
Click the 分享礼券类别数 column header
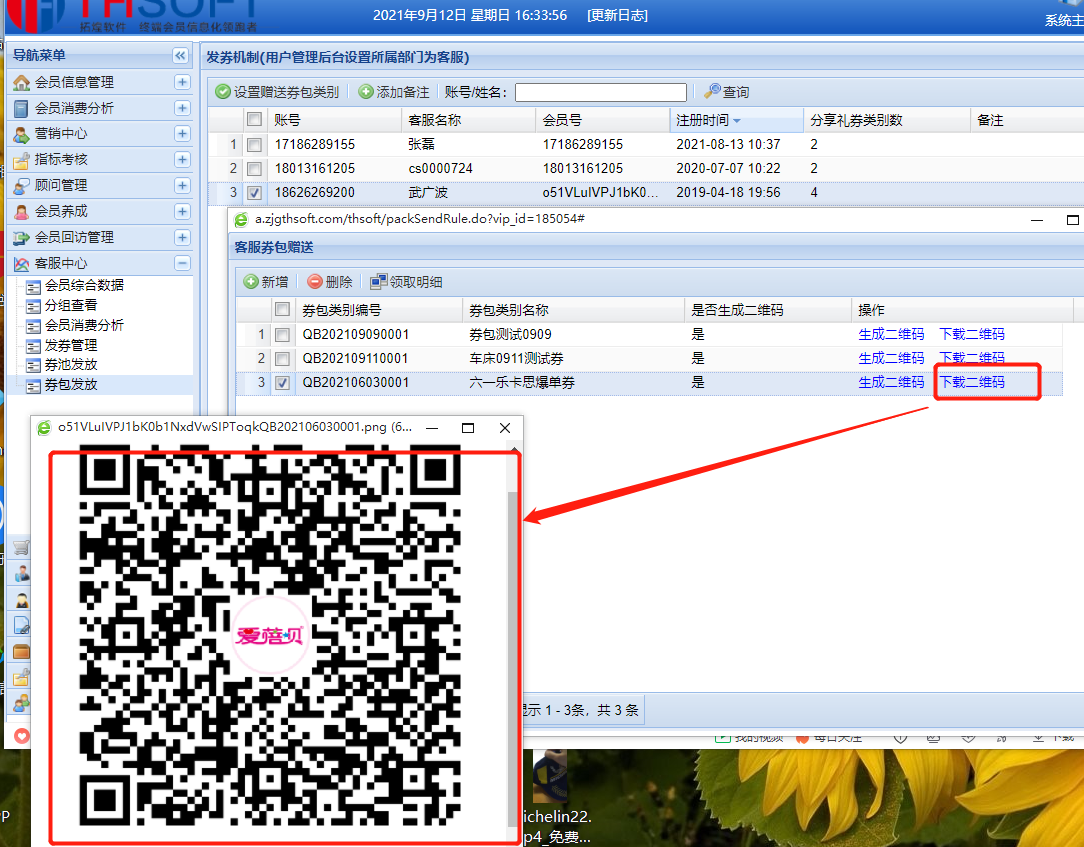[x=887, y=120]
